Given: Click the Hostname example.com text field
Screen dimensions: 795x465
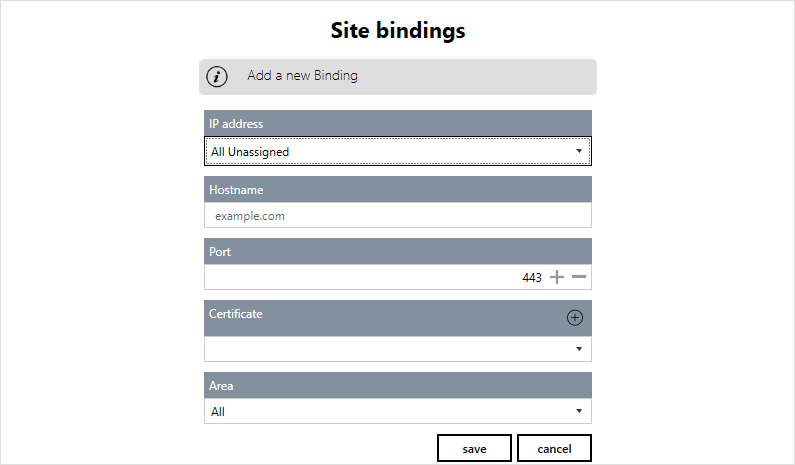Looking at the screenshot, I should [398, 215].
